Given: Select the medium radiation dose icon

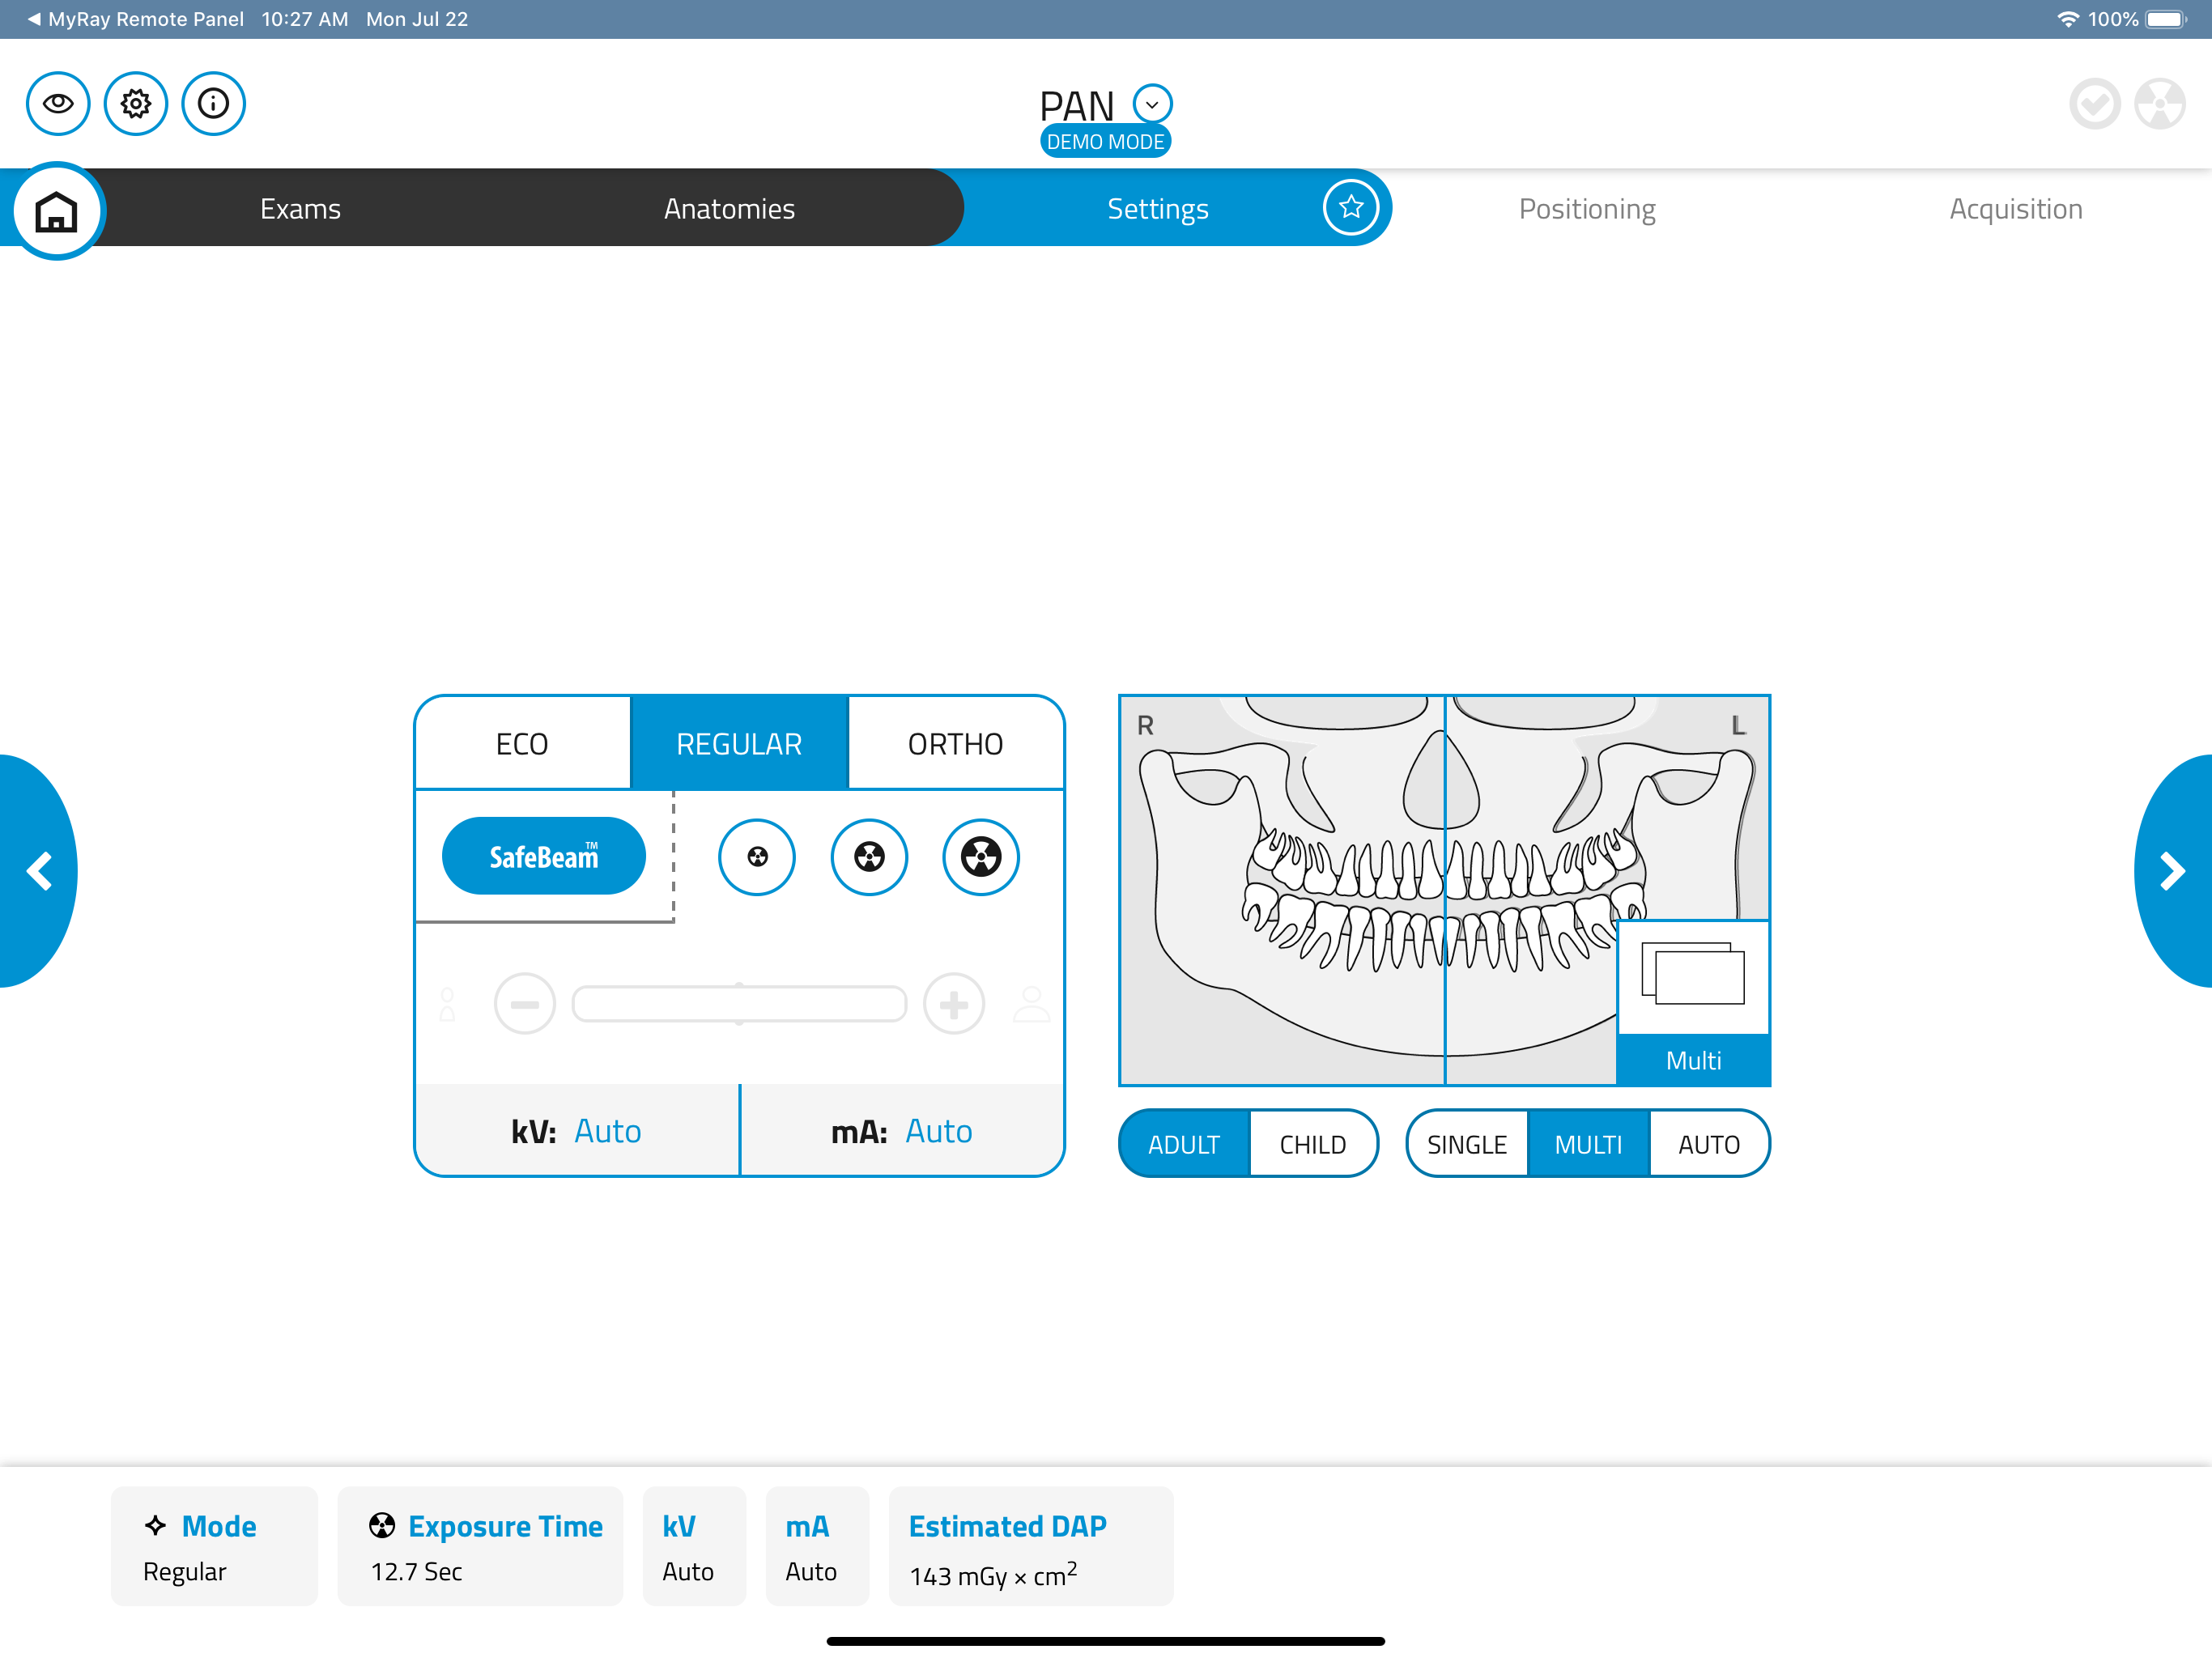Looking at the screenshot, I should pos(869,857).
